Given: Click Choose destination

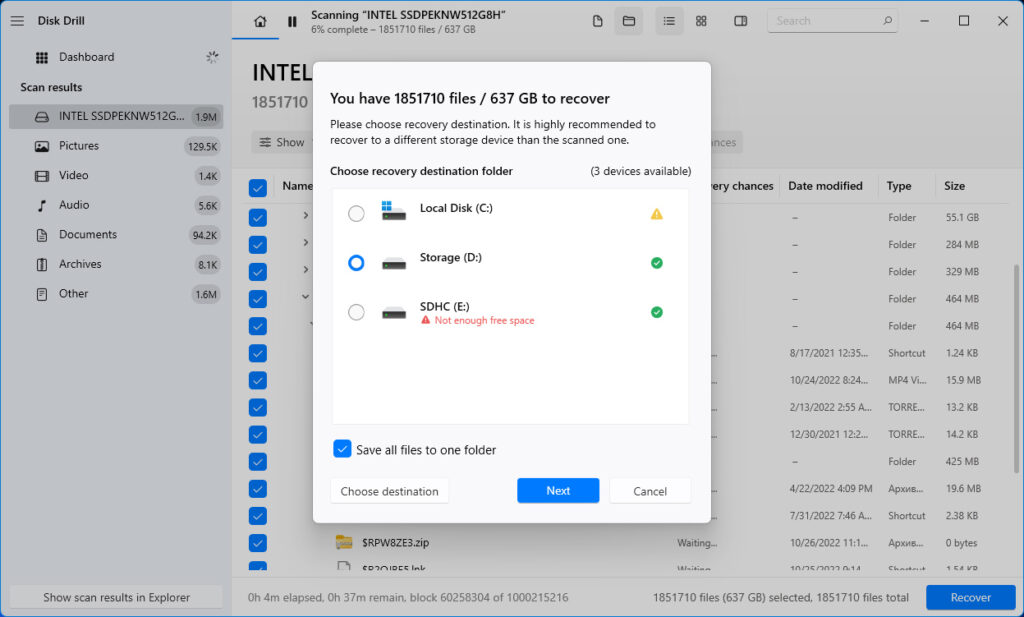Looking at the screenshot, I should (x=389, y=490).
